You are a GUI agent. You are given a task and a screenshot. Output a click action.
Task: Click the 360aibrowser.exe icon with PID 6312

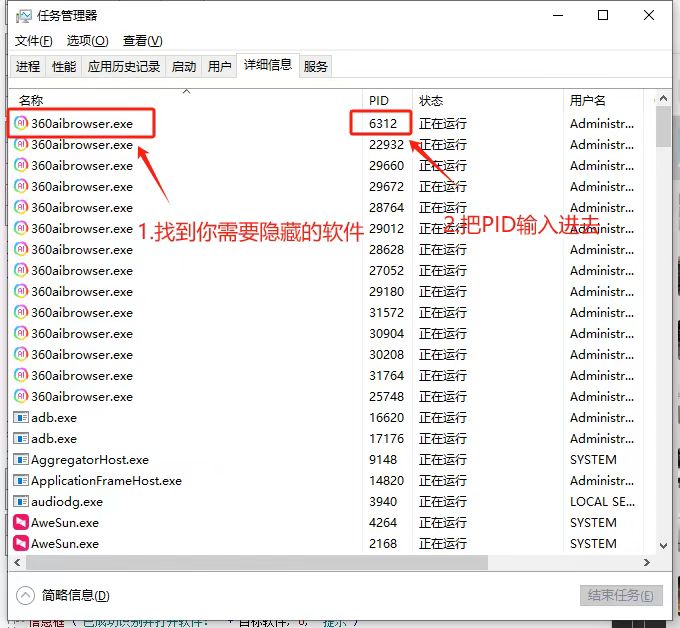point(21,124)
